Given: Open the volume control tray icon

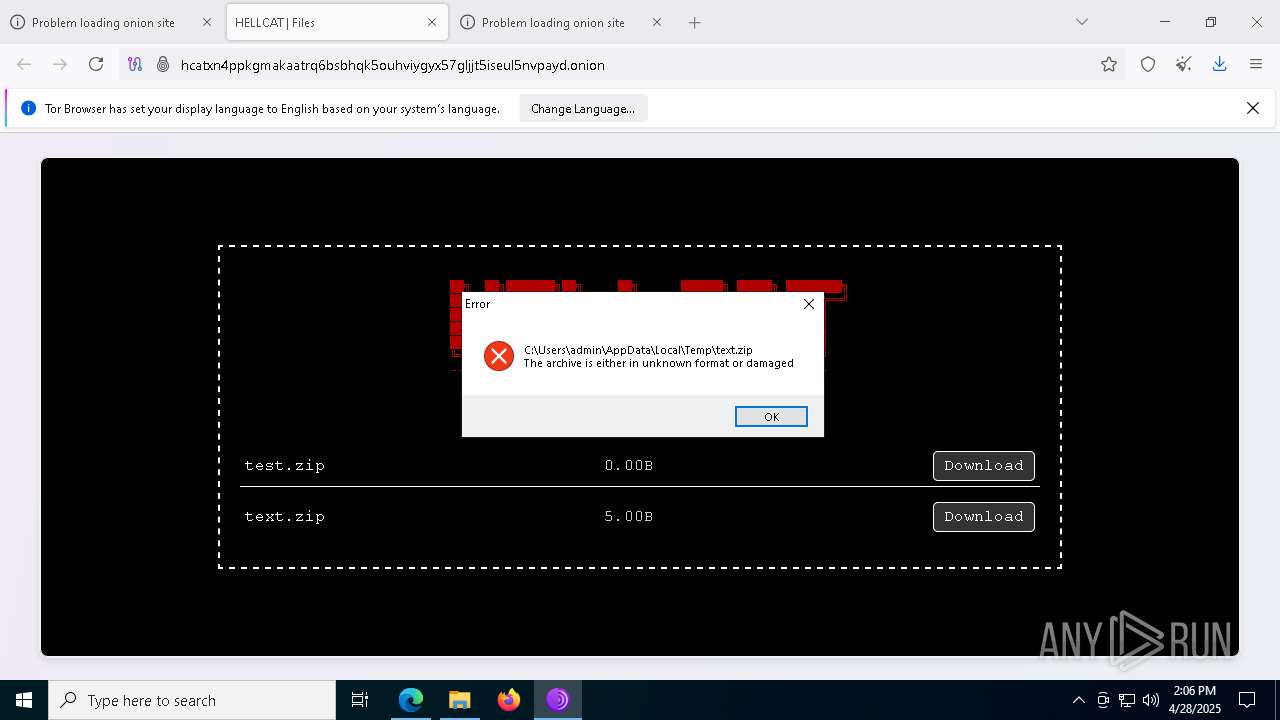Looking at the screenshot, I should tap(1150, 700).
